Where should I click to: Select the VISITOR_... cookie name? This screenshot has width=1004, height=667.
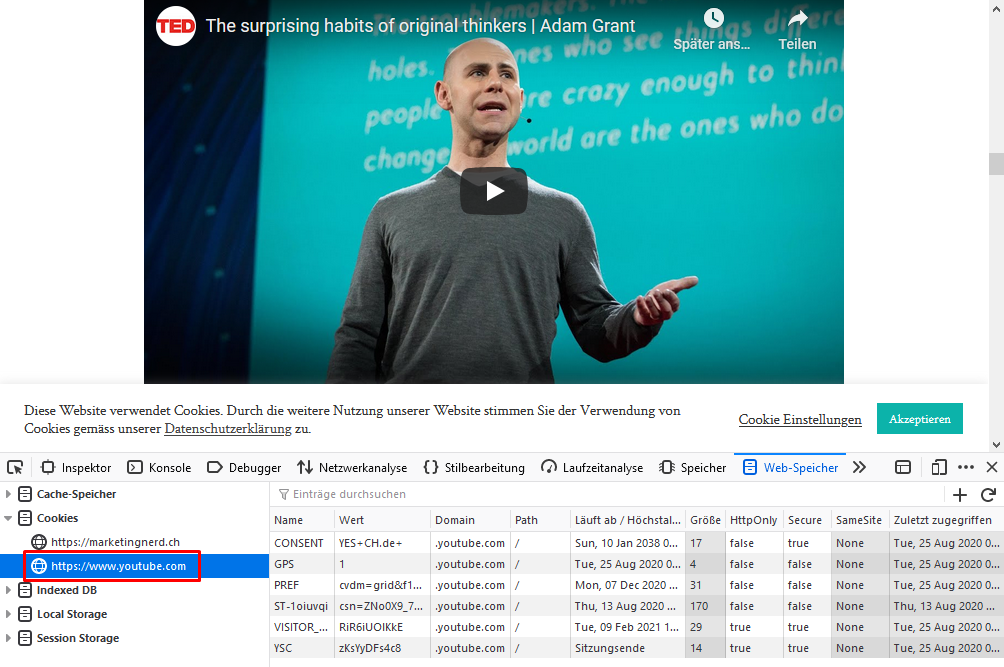[301, 627]
